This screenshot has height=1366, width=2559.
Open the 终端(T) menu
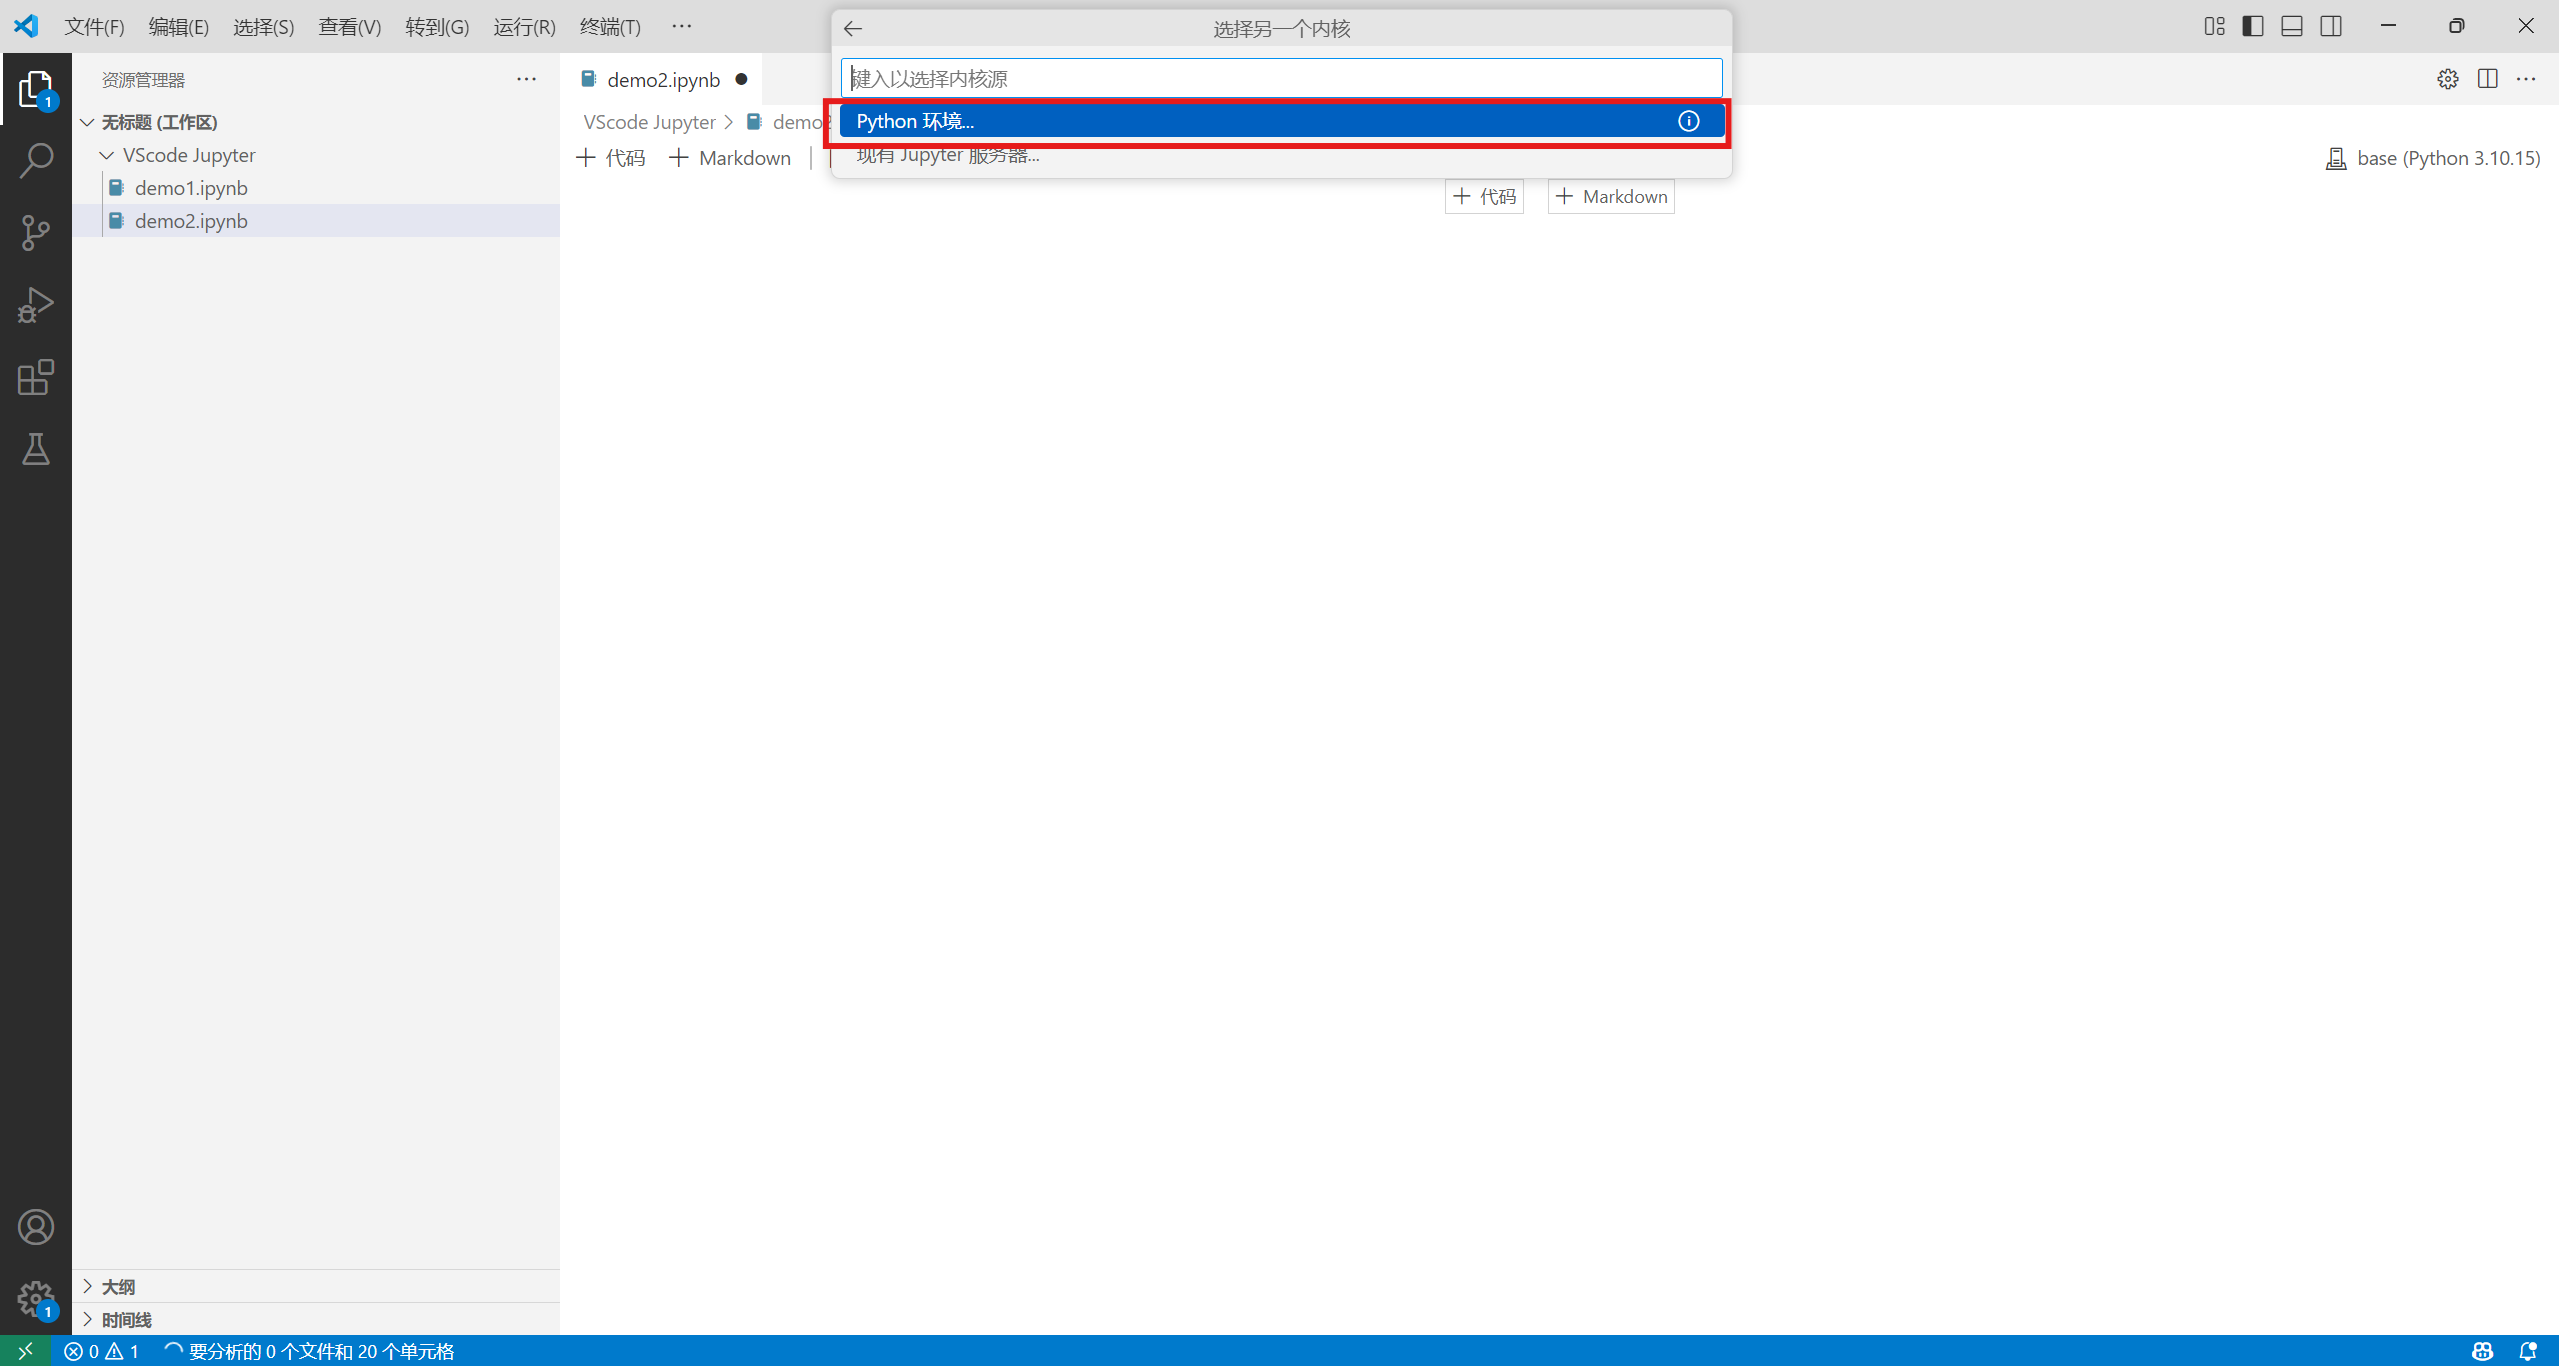(x=610, y=26)
